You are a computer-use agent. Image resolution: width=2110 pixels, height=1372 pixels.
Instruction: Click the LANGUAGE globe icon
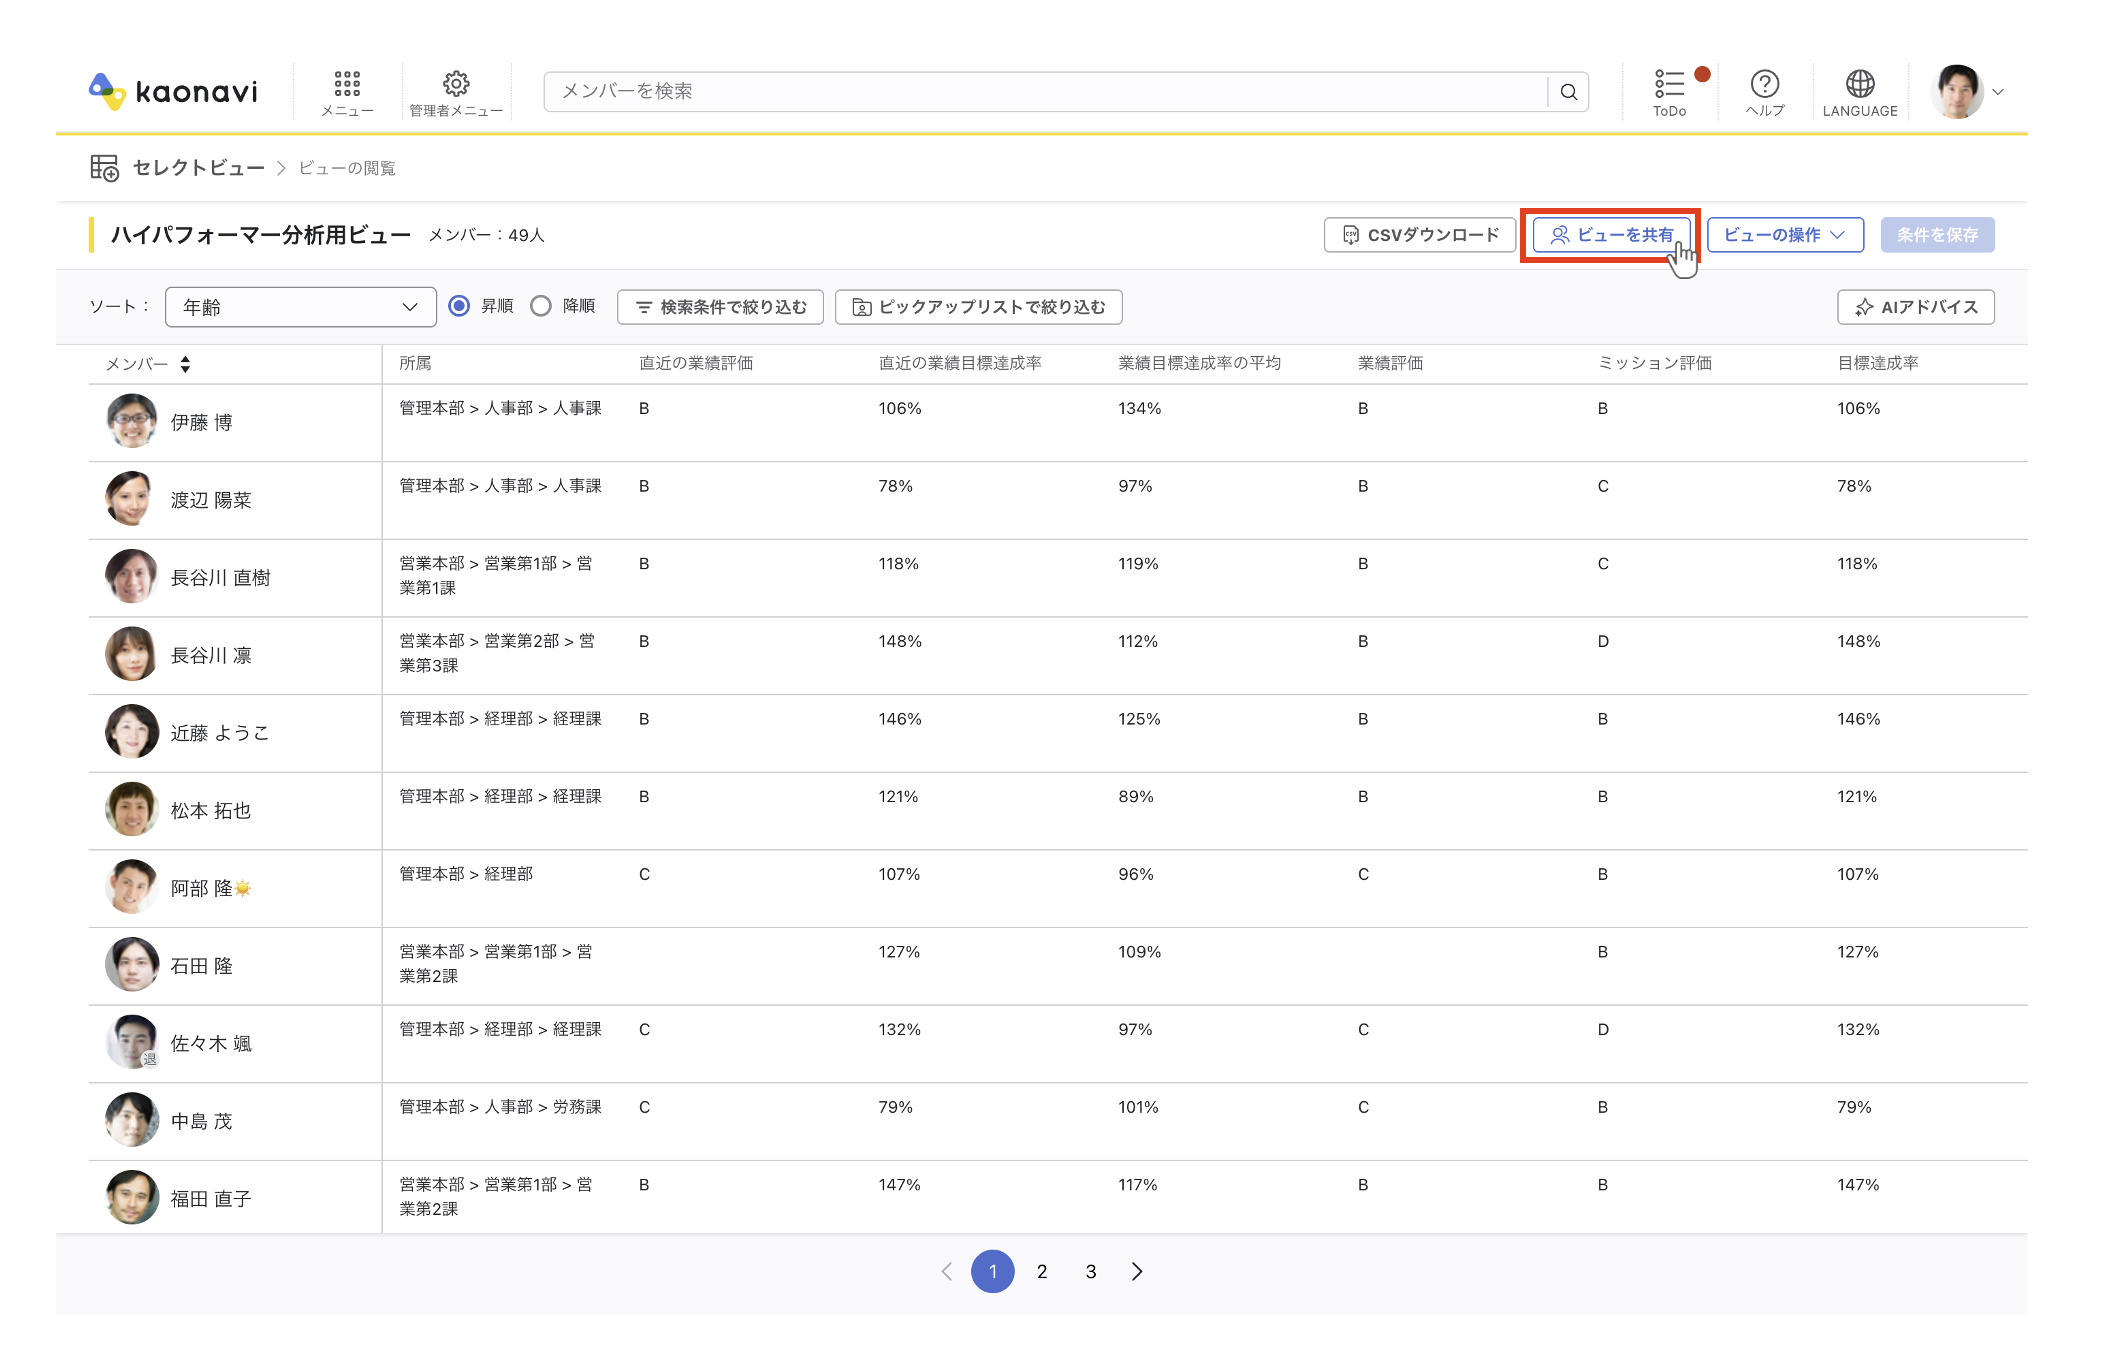[1860, 83]
